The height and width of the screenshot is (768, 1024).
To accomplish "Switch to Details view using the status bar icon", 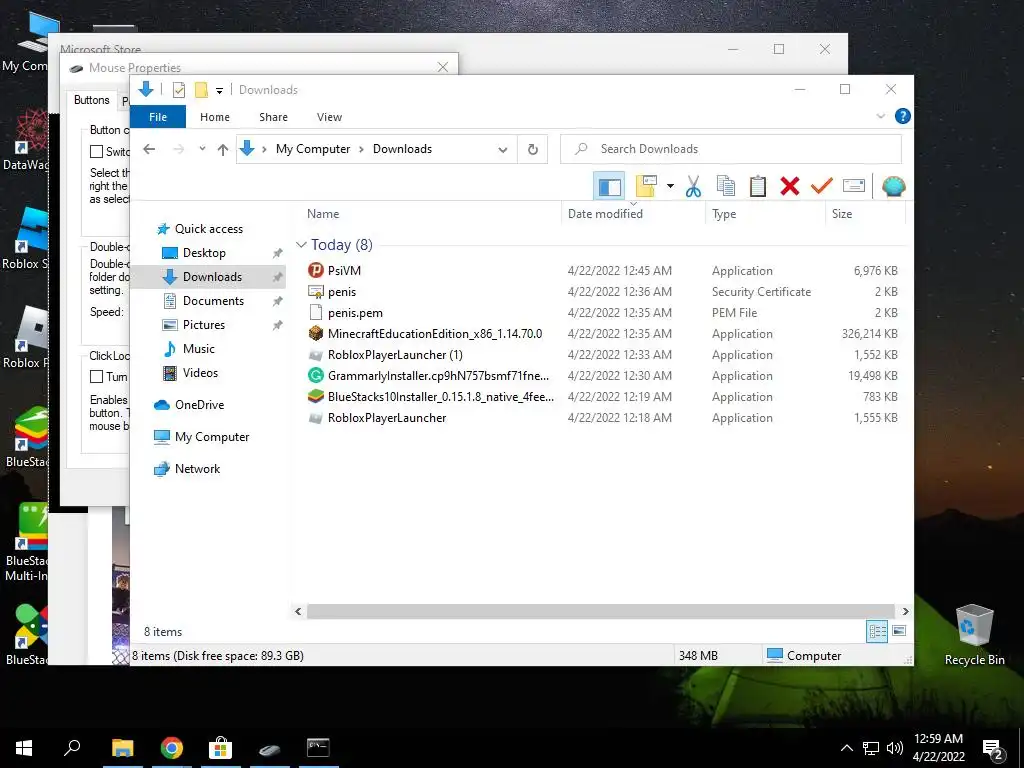I will [x=877, y=631].
